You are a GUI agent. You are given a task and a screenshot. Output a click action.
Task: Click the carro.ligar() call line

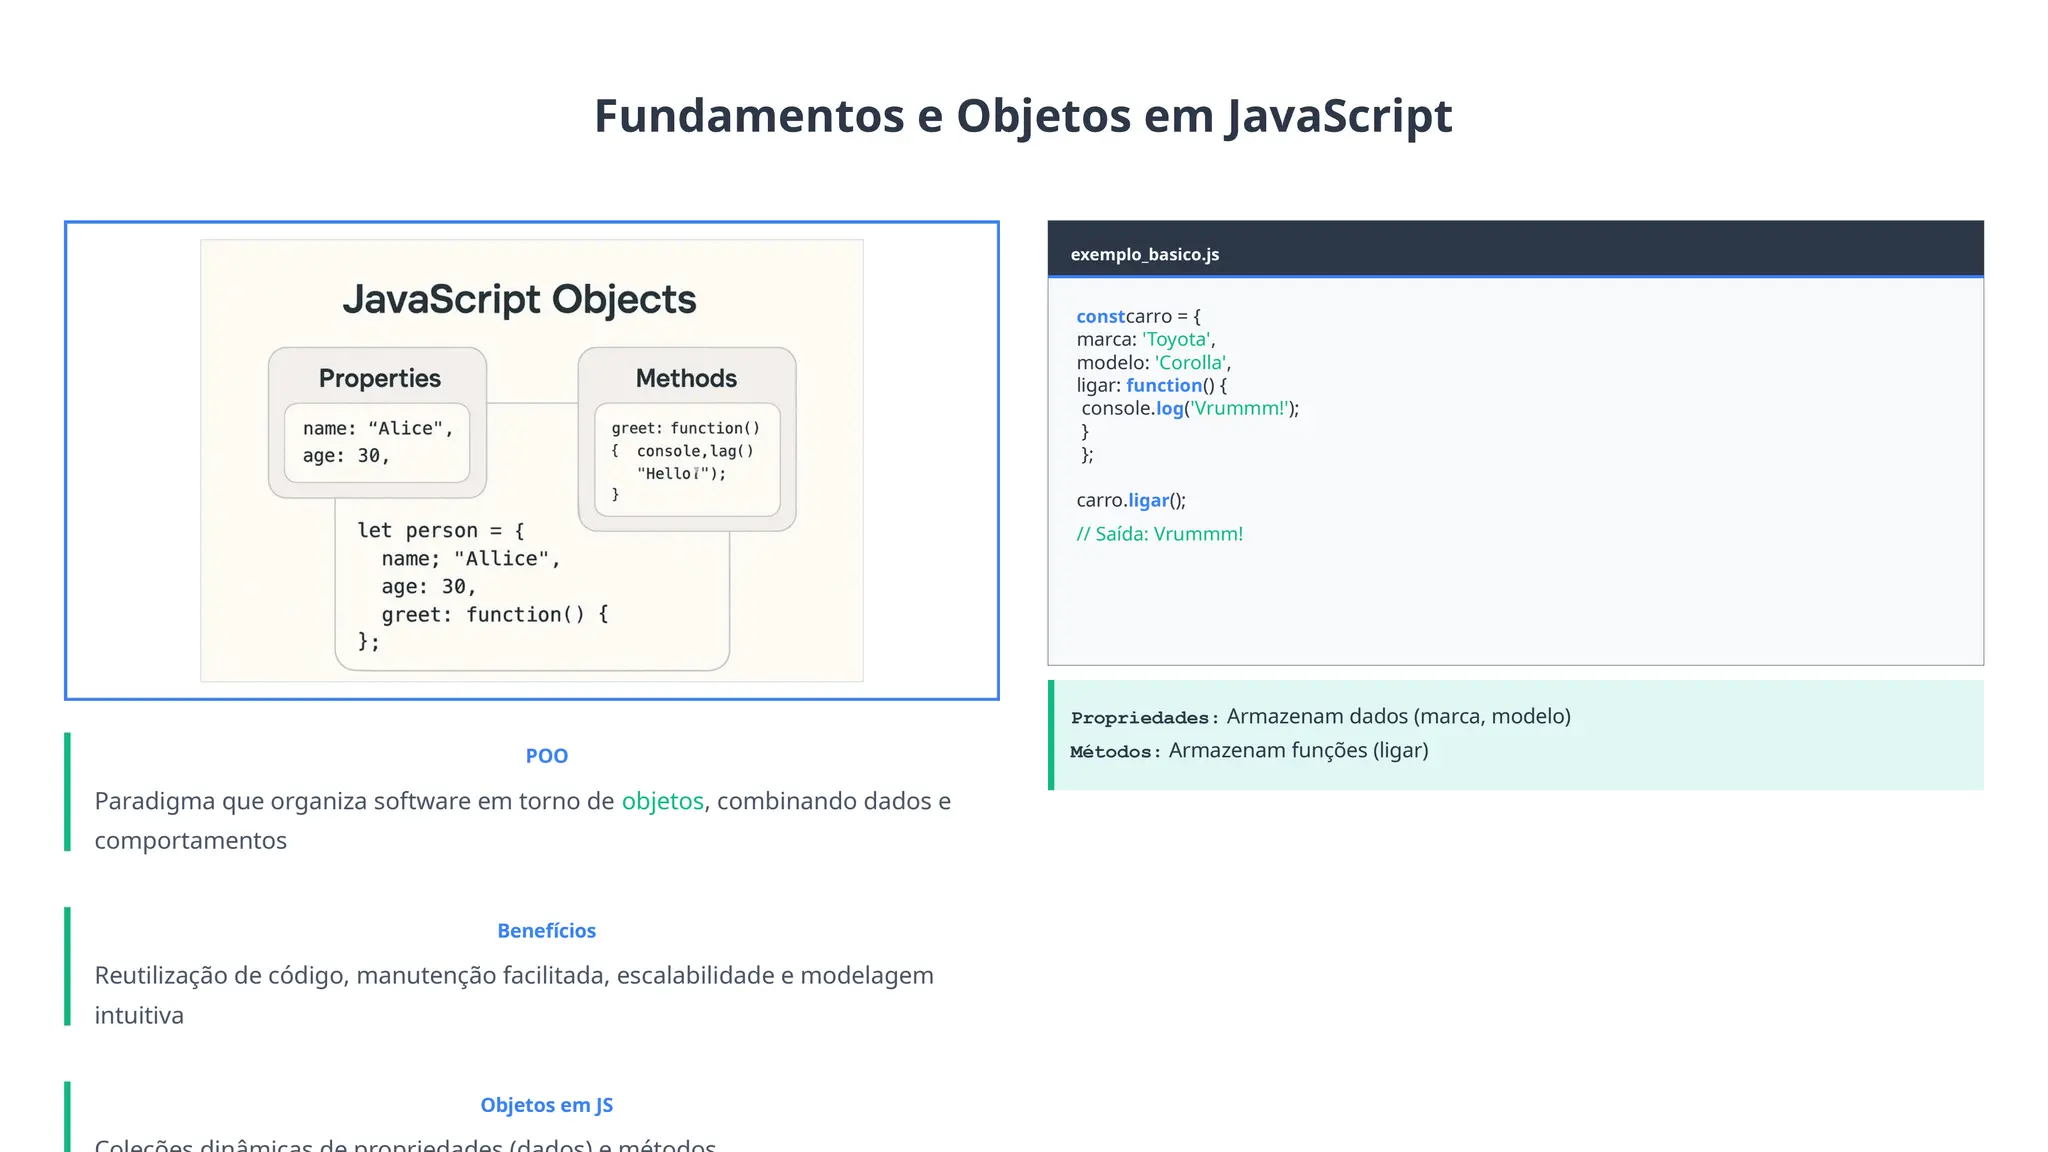pos(1130,500)
